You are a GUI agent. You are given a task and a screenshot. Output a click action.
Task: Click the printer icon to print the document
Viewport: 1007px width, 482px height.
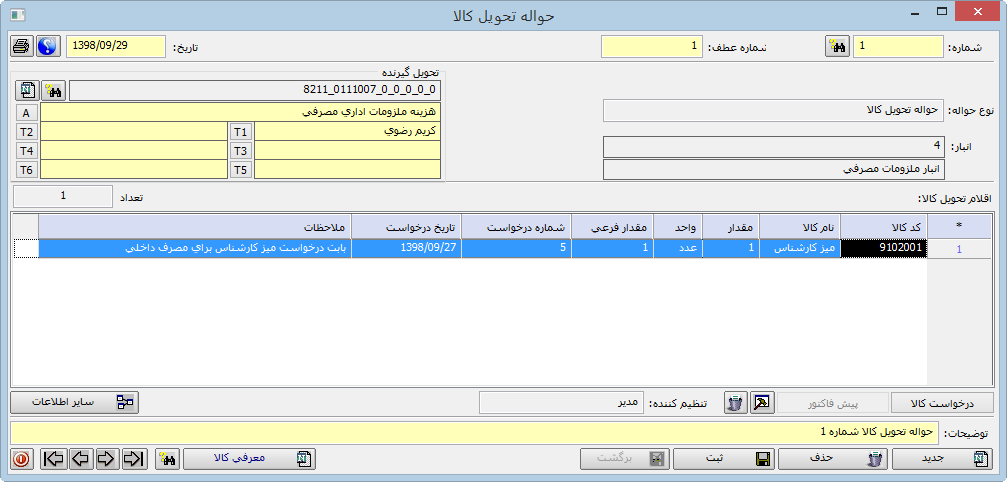coord(21,47)
